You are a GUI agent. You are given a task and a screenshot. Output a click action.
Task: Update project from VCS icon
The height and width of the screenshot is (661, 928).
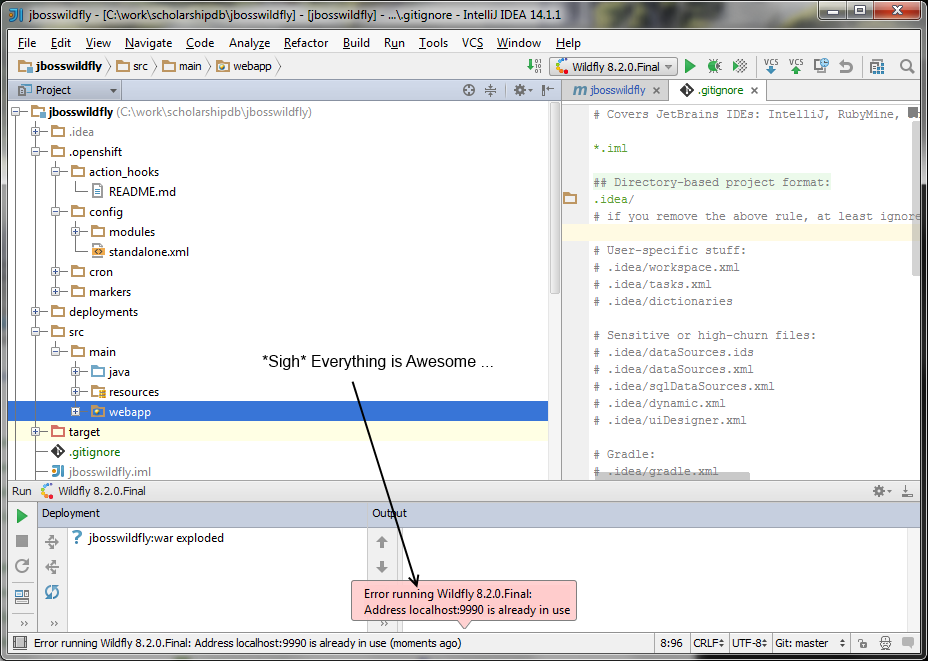(x=771, y=66)
